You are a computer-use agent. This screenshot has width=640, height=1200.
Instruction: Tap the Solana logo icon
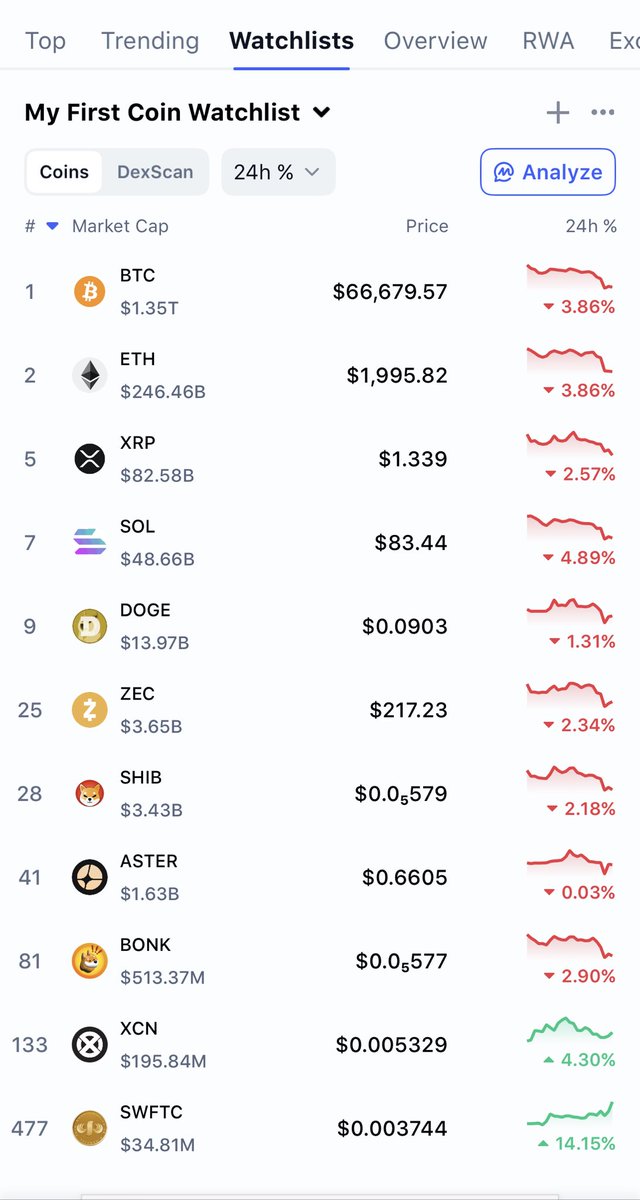coord(89,543)
